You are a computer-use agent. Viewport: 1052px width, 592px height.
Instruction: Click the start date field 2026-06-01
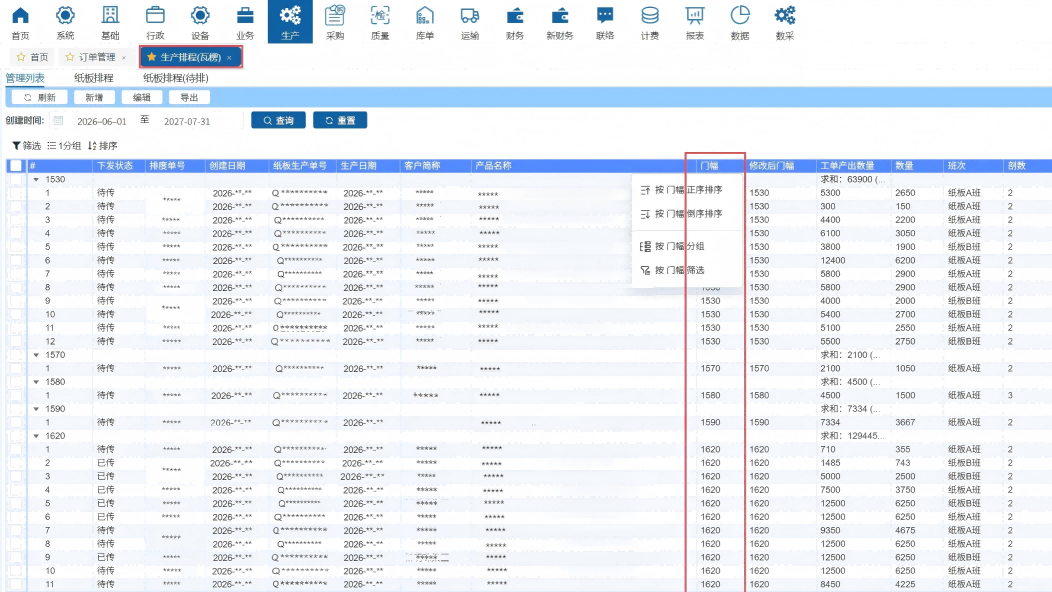click(101, 121)
